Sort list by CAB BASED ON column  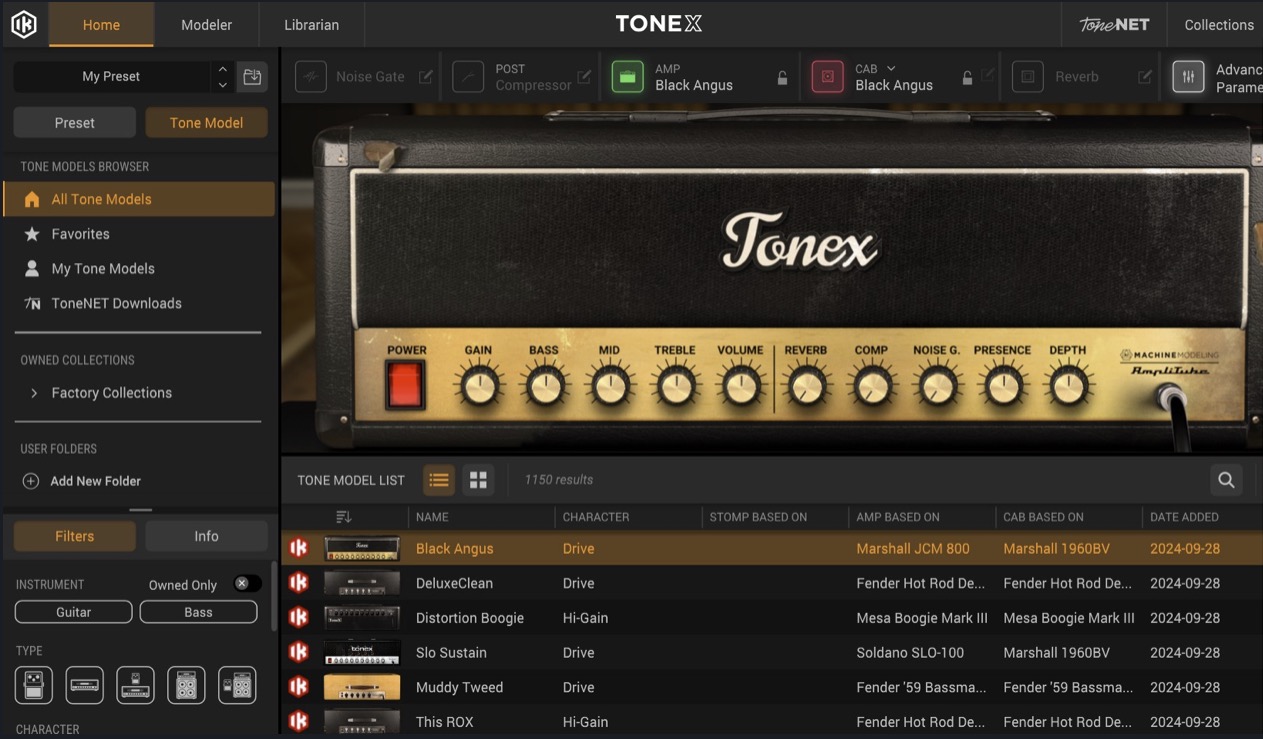pos(1043,517)
